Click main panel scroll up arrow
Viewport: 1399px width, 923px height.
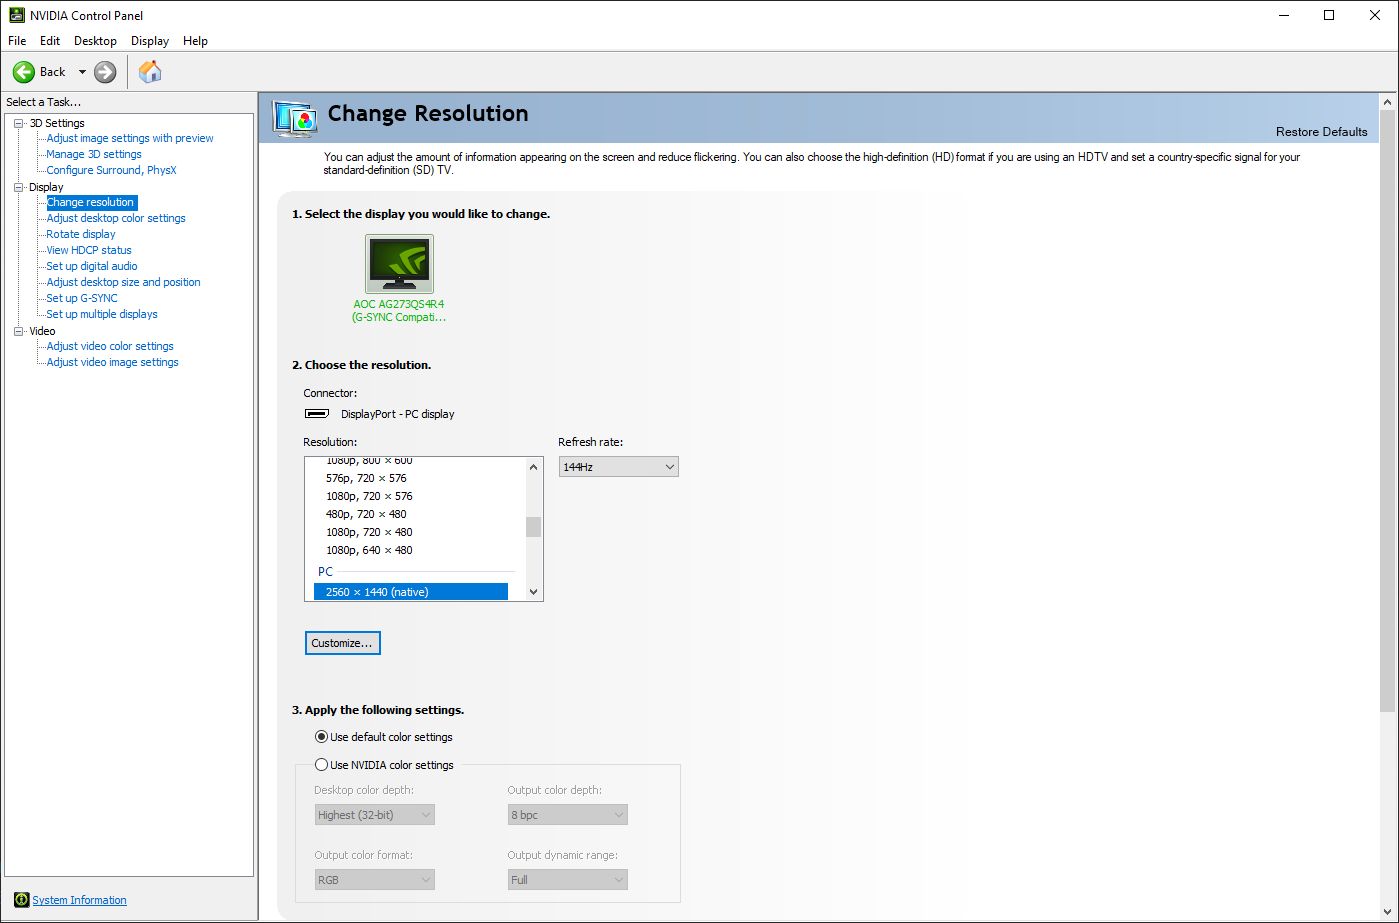click(1388, 102)
